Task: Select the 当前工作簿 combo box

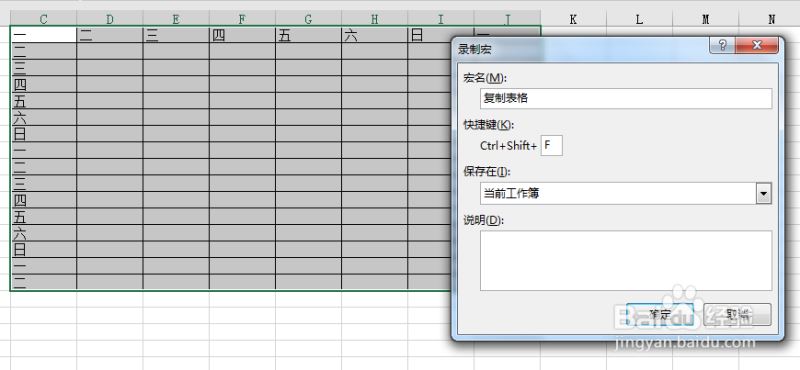Action: [626, 194]
